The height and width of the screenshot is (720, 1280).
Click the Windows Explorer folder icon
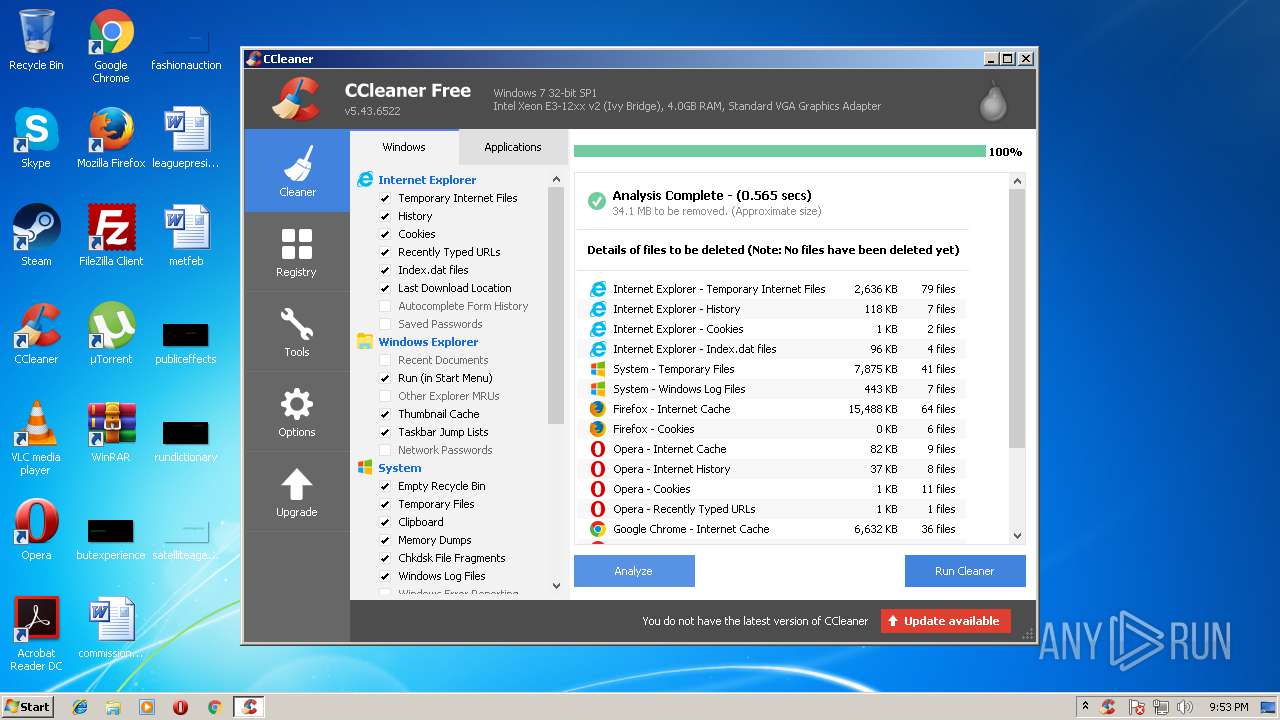click(x=365, y=342)
